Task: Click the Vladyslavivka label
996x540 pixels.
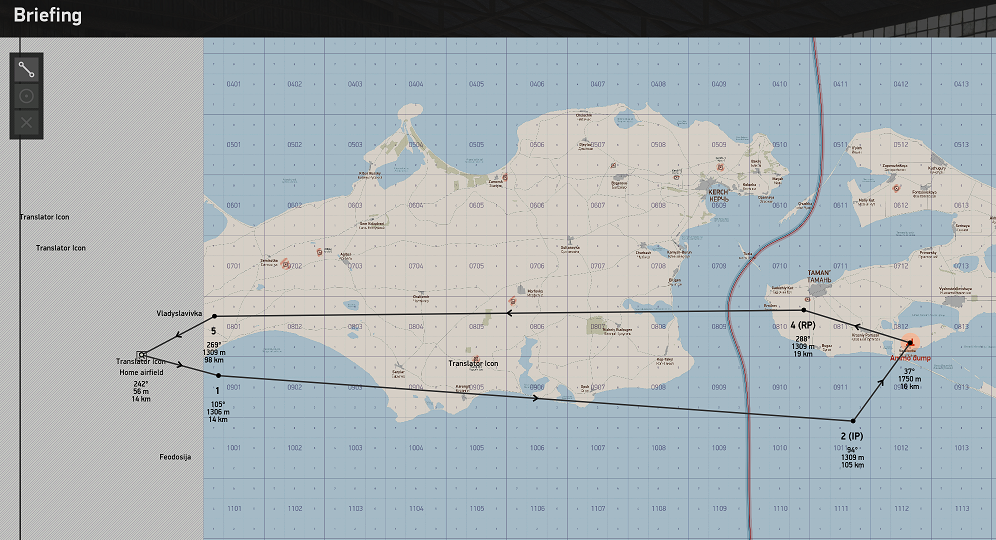Action: click(x=180, y=313)
